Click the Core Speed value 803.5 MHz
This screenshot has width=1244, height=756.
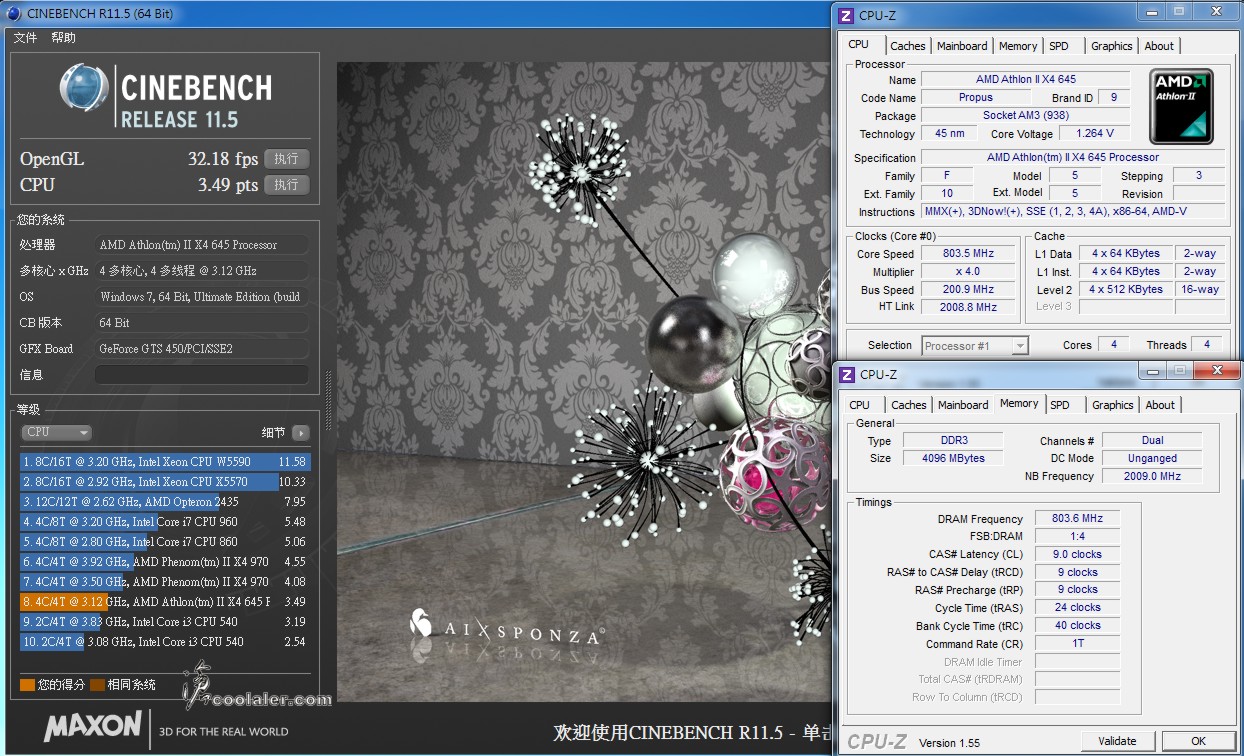[x=968, y=254]
